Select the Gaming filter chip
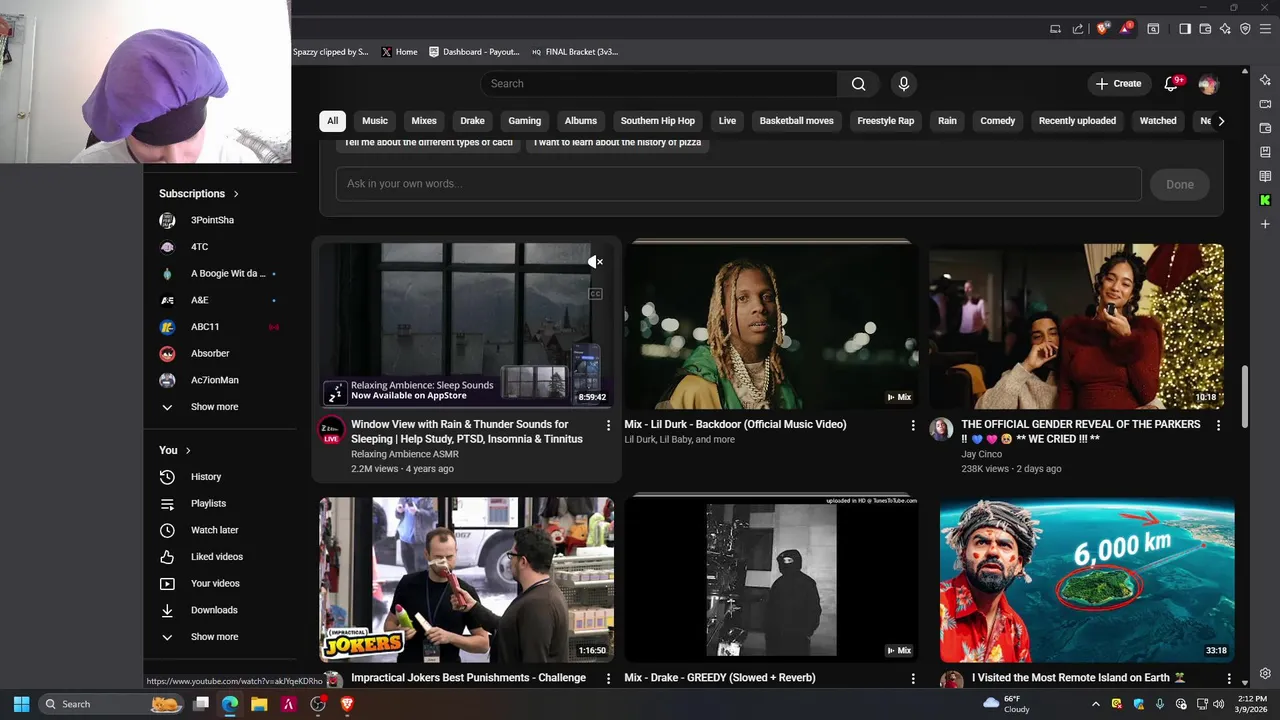The image size is (1280, 720). [524, 121]
